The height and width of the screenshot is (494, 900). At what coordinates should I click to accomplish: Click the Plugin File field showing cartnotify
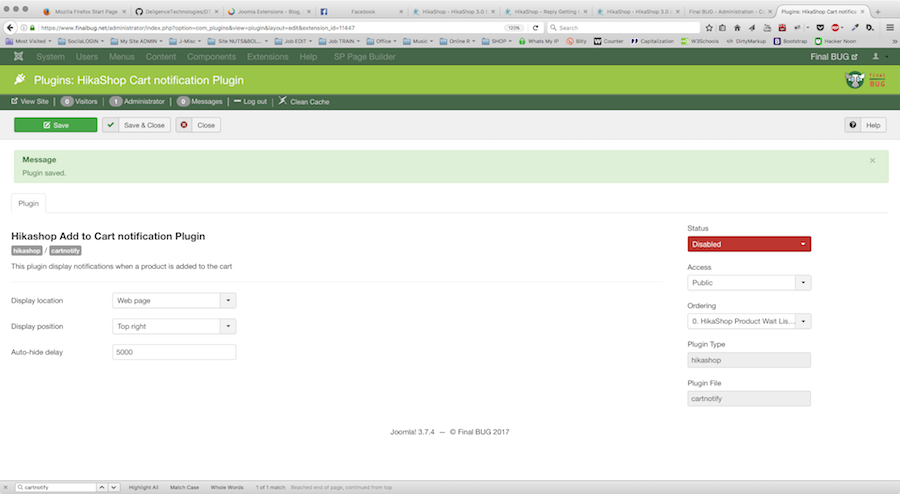pos(749,399)
